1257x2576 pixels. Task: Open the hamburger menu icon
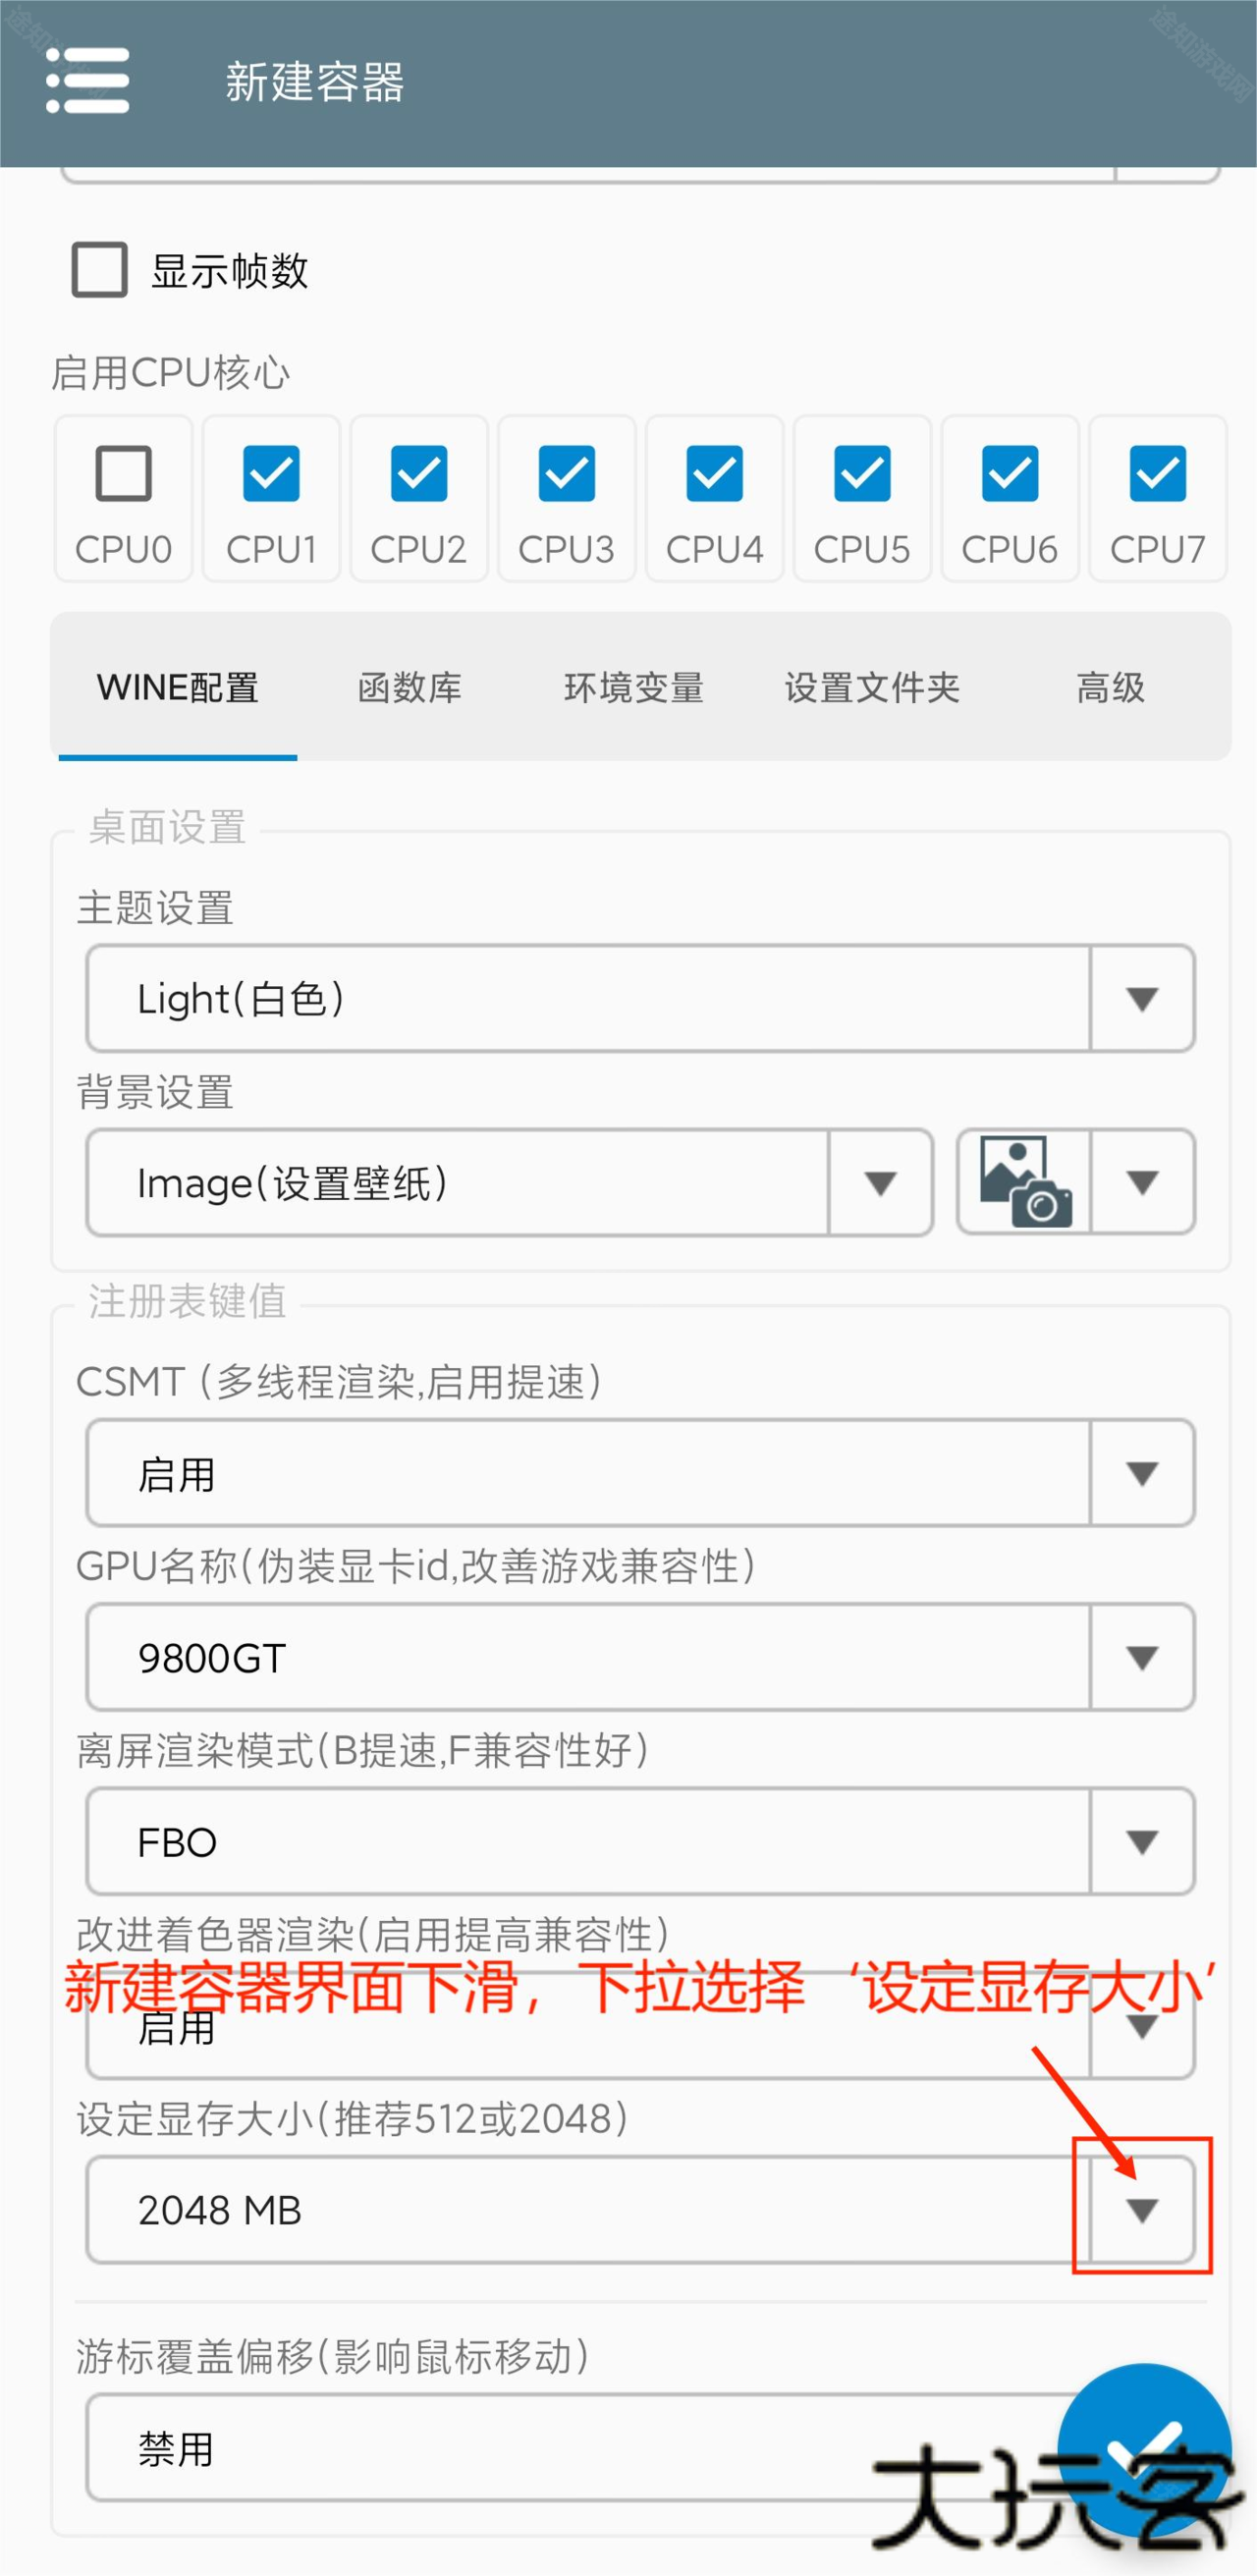tap(88, 81)
